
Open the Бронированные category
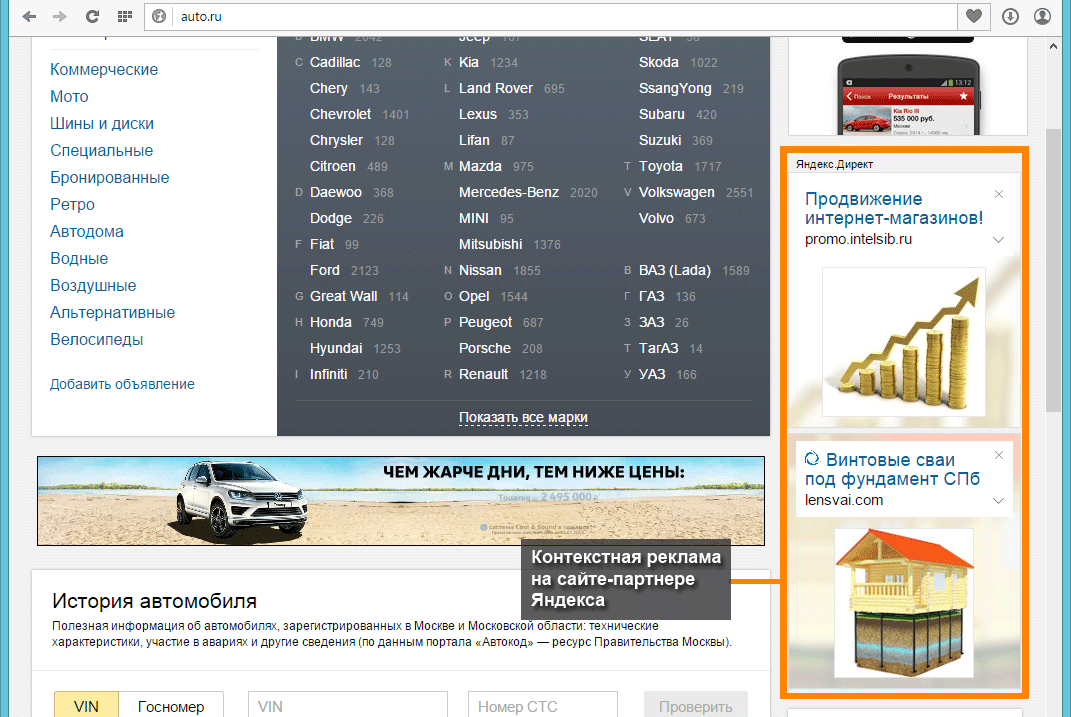[x=109, y=178]
